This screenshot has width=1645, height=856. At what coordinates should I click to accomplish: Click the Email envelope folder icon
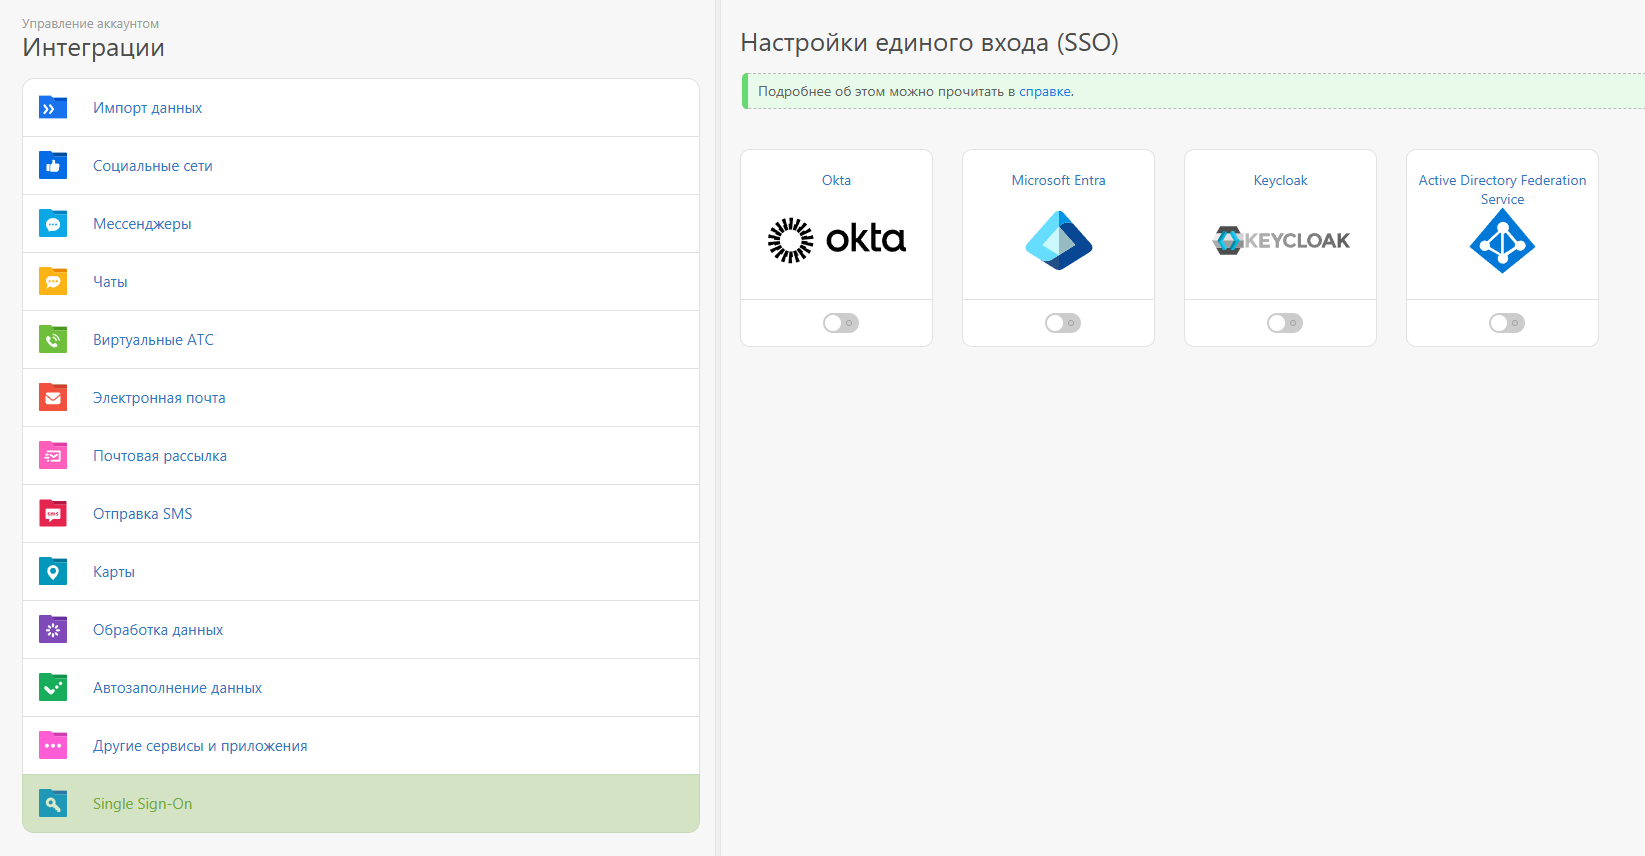(x=52, y=397)
